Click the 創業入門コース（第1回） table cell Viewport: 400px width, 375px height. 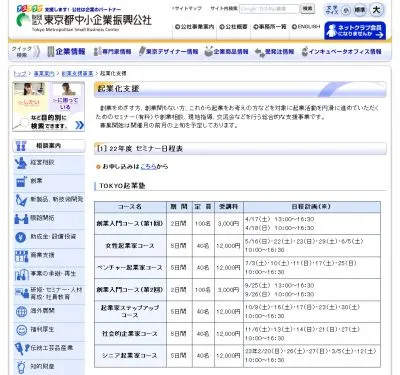130,223
